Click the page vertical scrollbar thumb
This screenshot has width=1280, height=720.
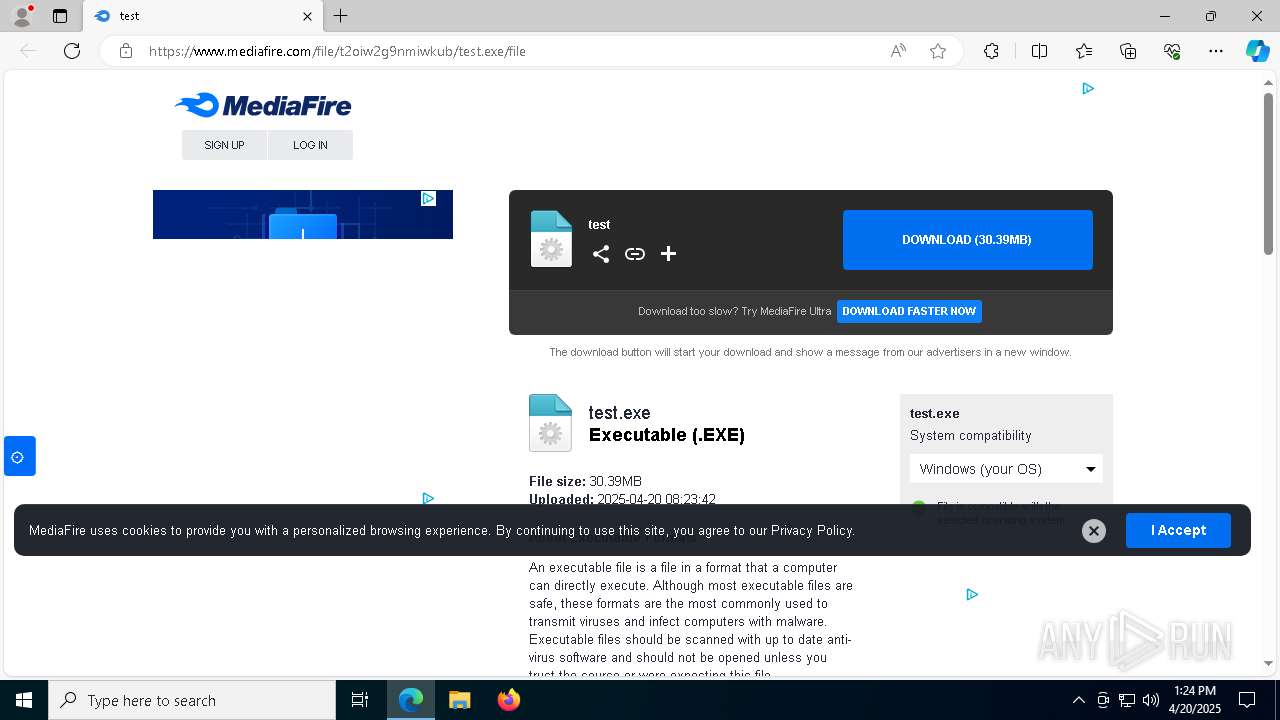tap(1268, 173)
